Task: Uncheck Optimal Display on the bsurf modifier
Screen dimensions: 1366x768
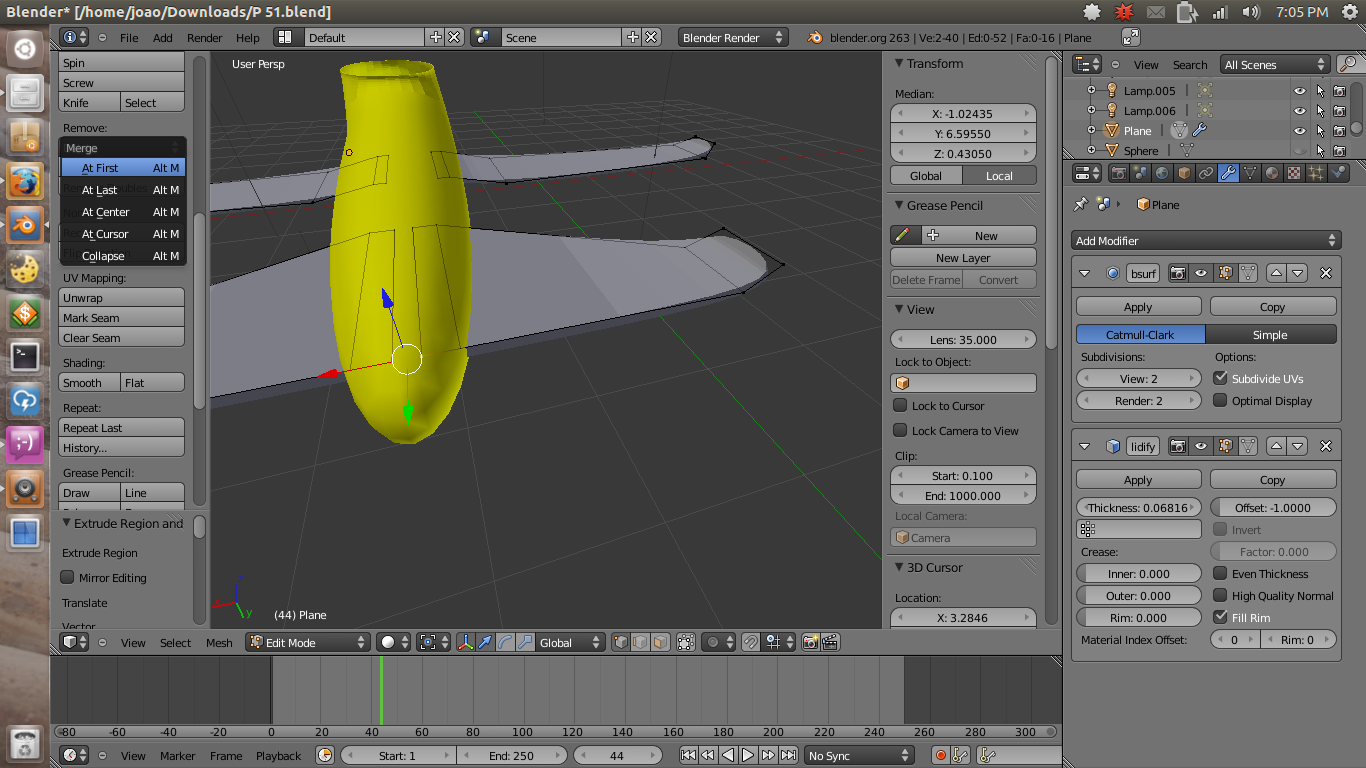Action: (x=1222, y=400)
